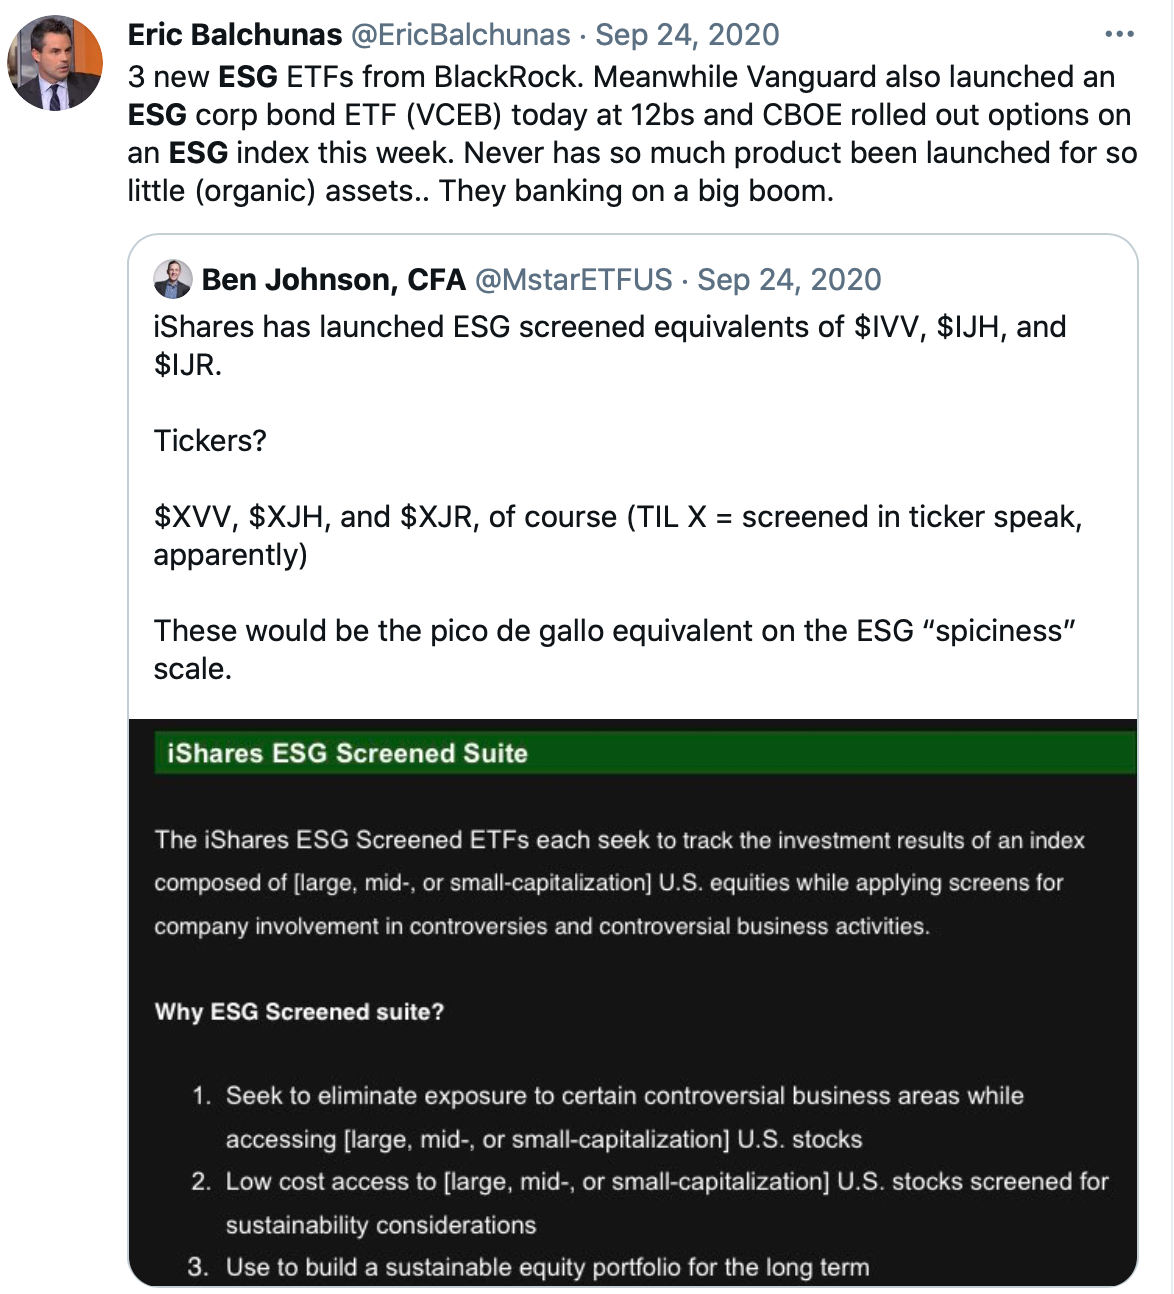Click the $IJH cashtag
Image resolution: width=1174 pixels, height=1294 pixels.
pyautogui.click(x=971, y=327)
